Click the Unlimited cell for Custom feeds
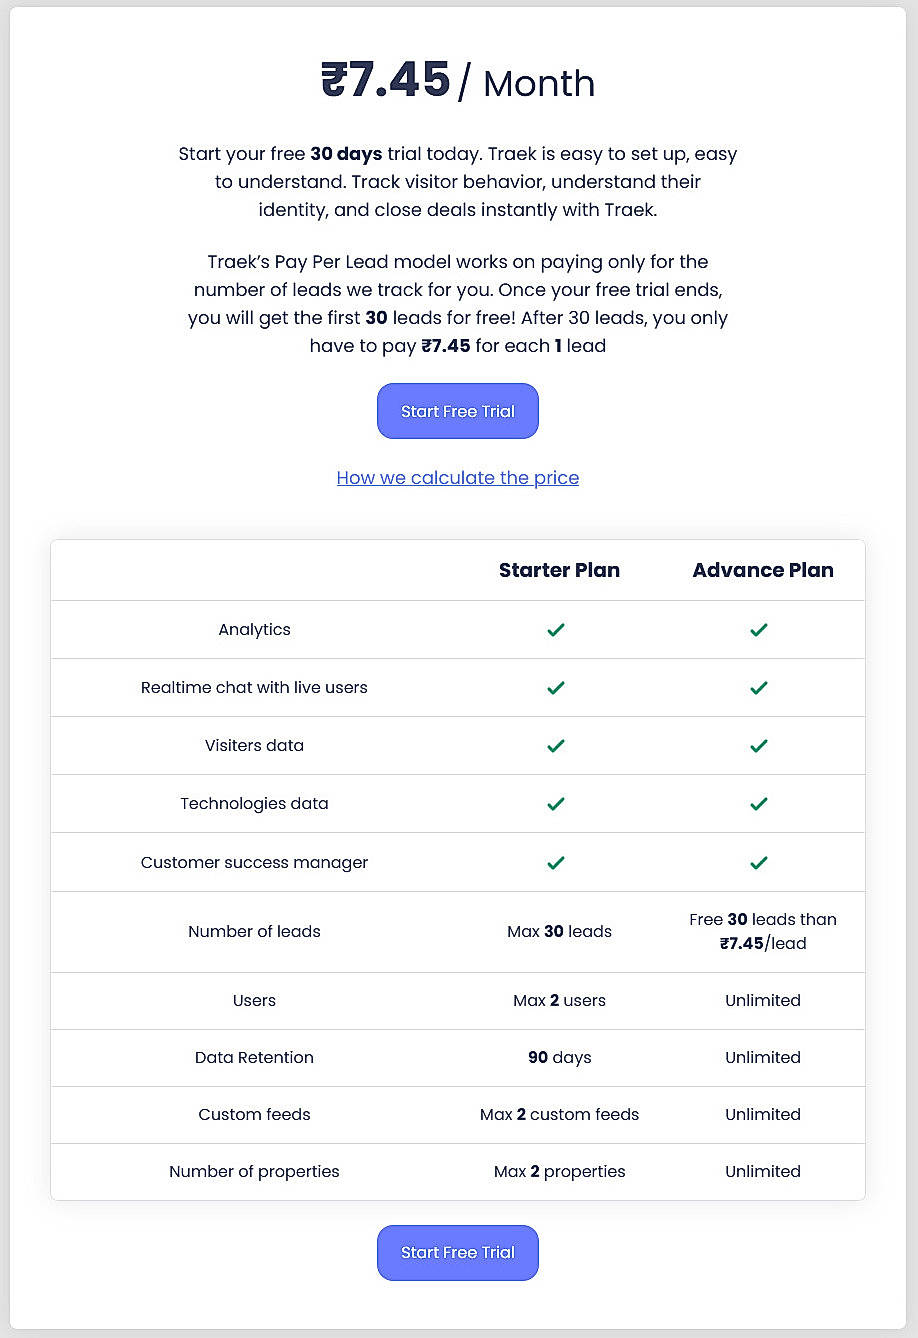918x1338 pixels. click(x=763, y=1114)
